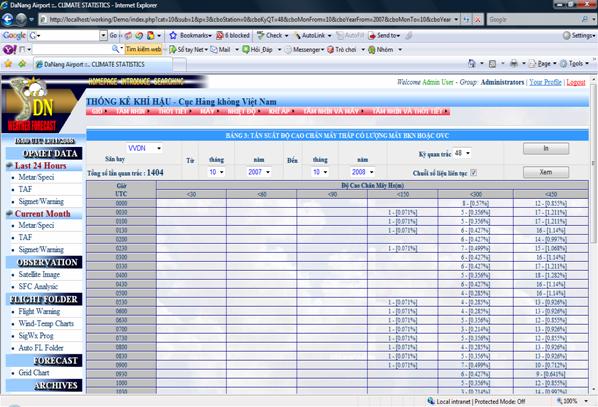This screenshot has width=598, height=407.
Task: Expand the VVDN airport dropdown
Action: pyautogui.click(x=144, y=148)
